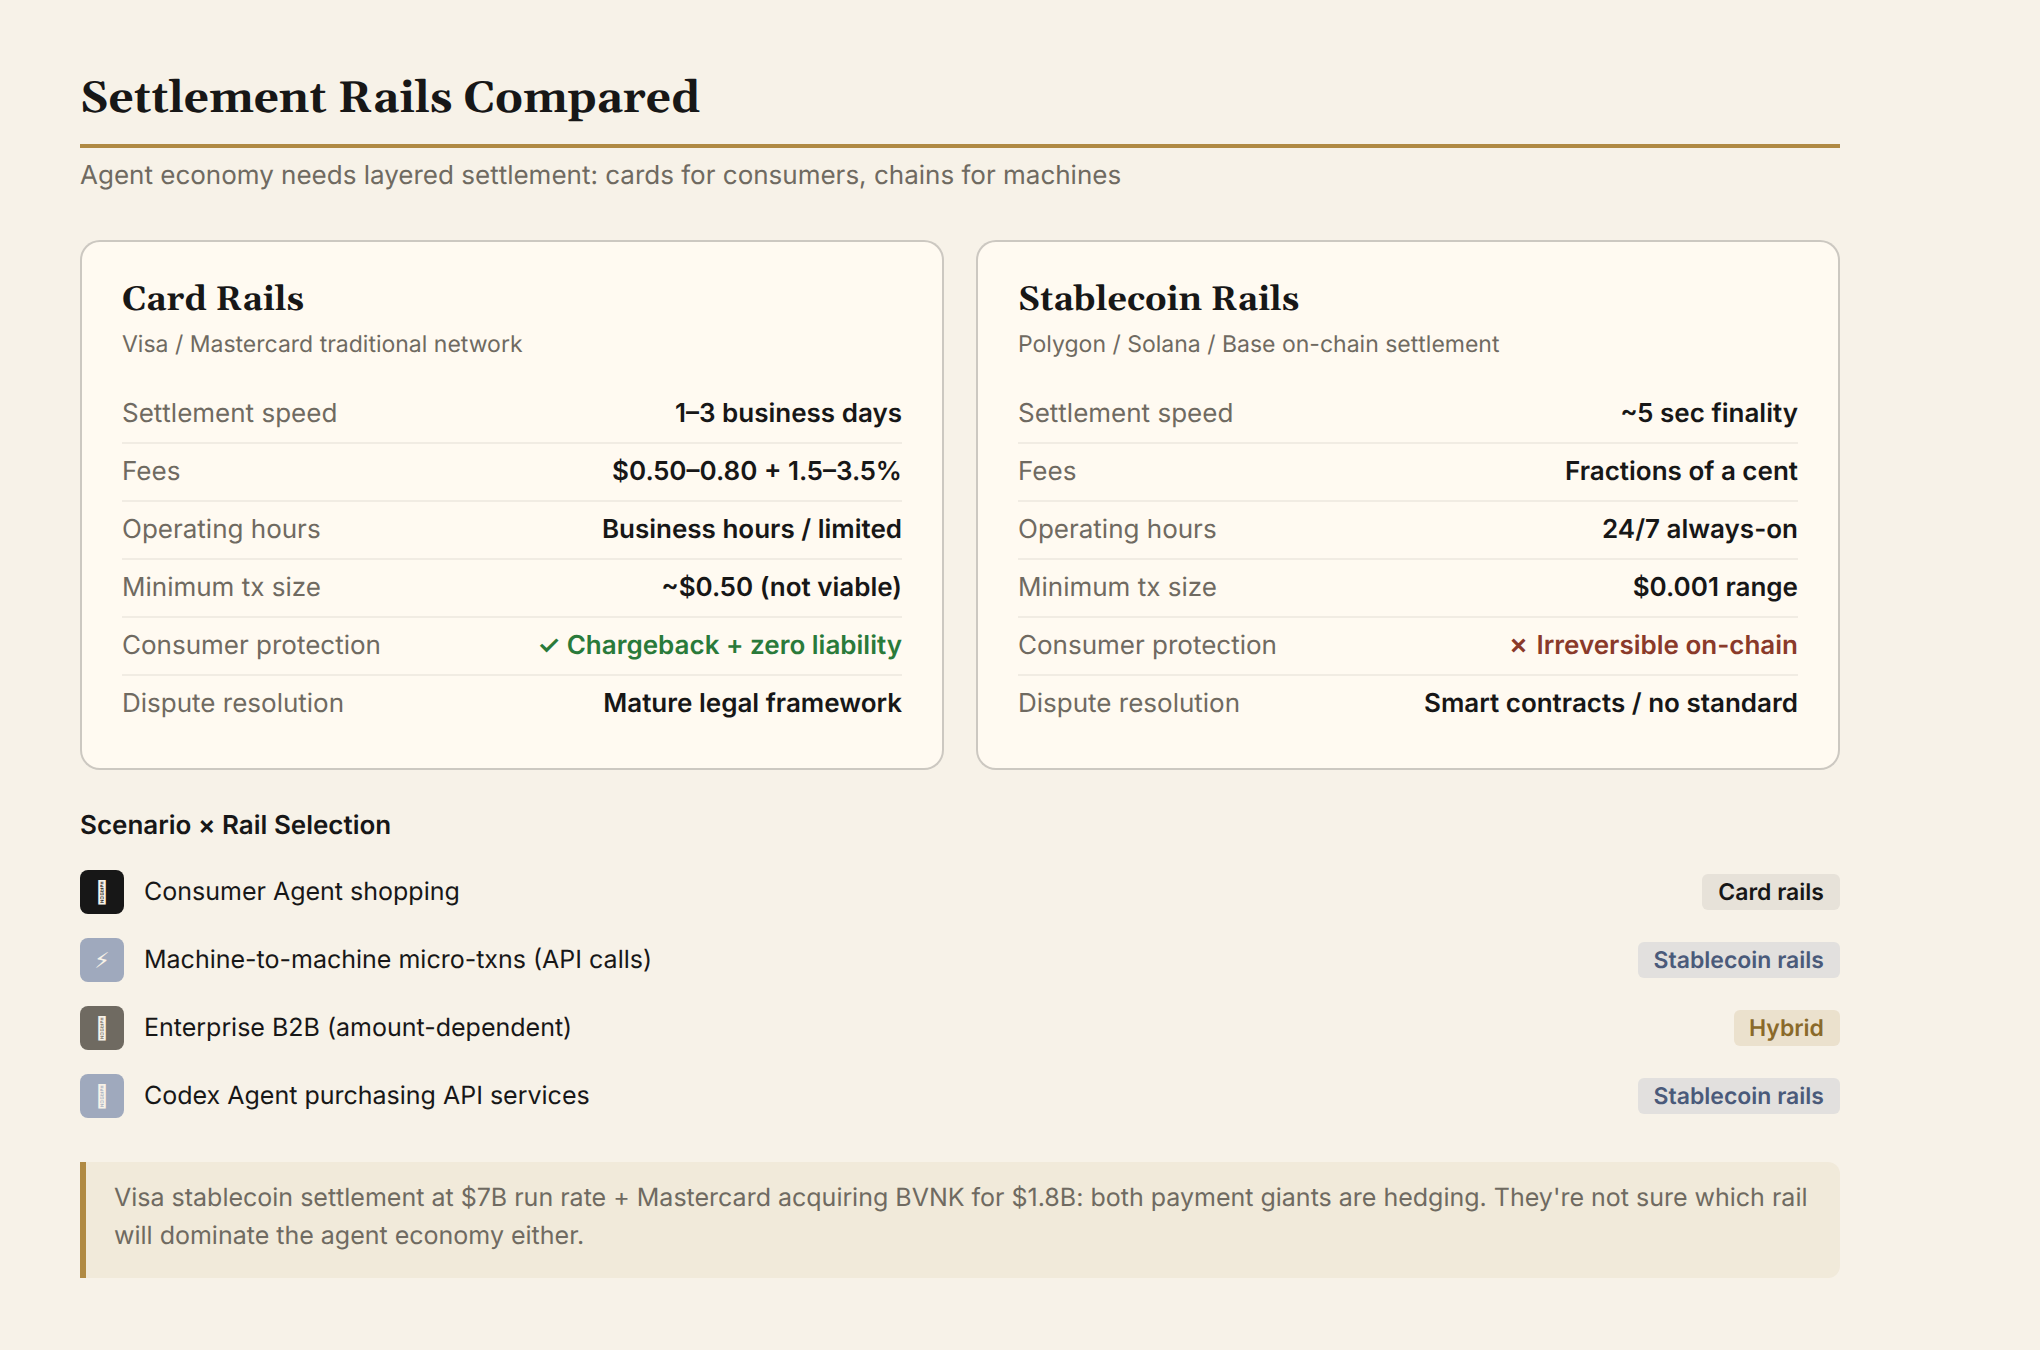The height and width of the screenshot is (1350, 2040).
Task: Click the green checkmark beside Chargeback
Action: point(548,646)
